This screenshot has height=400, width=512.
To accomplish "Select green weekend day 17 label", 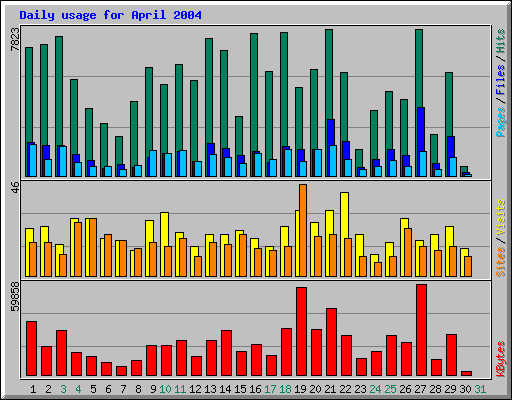I will (270, 389).
